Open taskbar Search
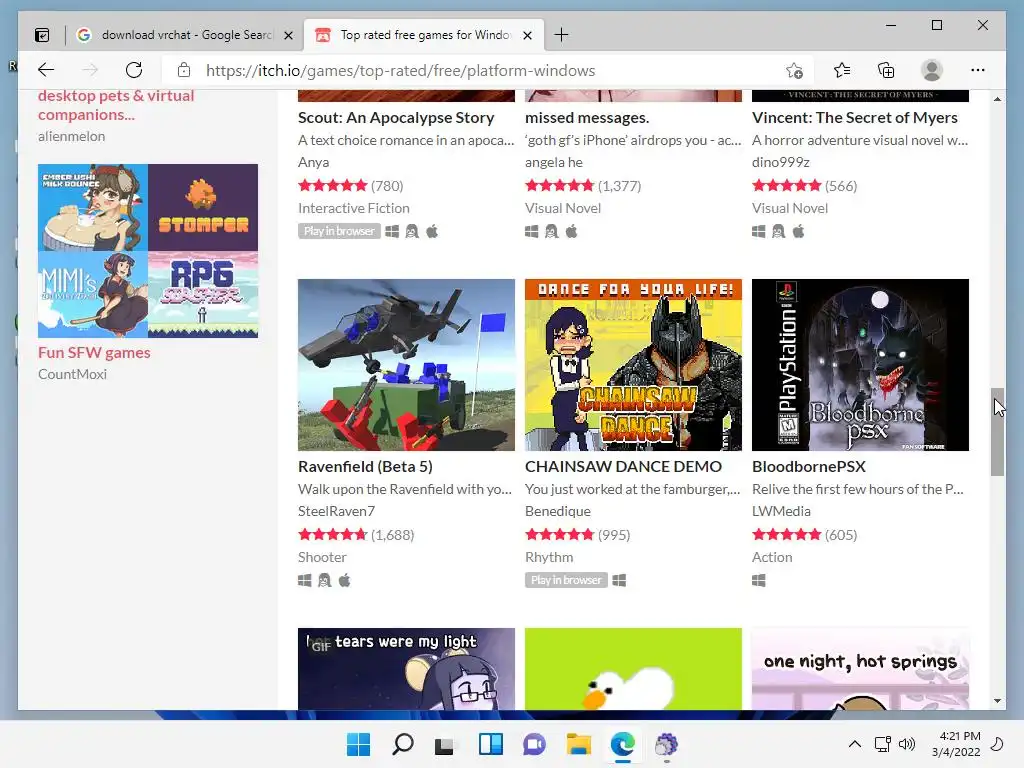1024x768 pixels. pos(402,744)
